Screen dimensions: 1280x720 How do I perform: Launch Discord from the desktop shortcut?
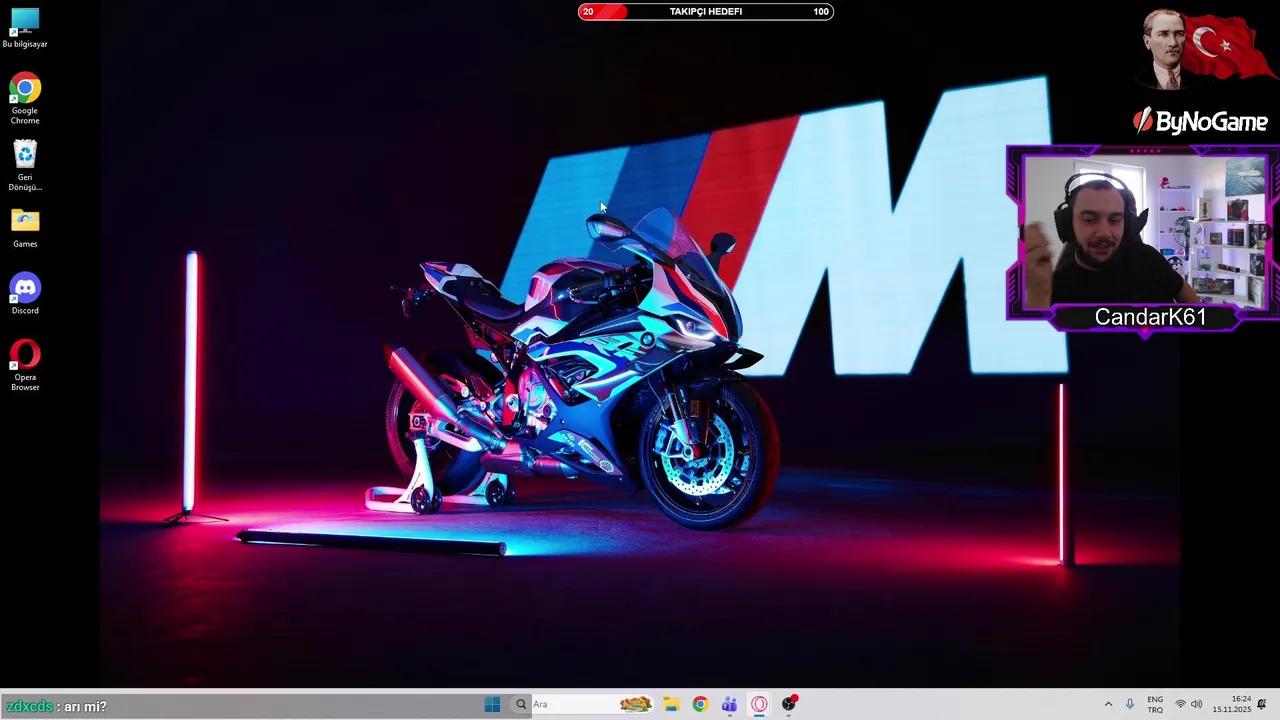(x=25, y=295)
